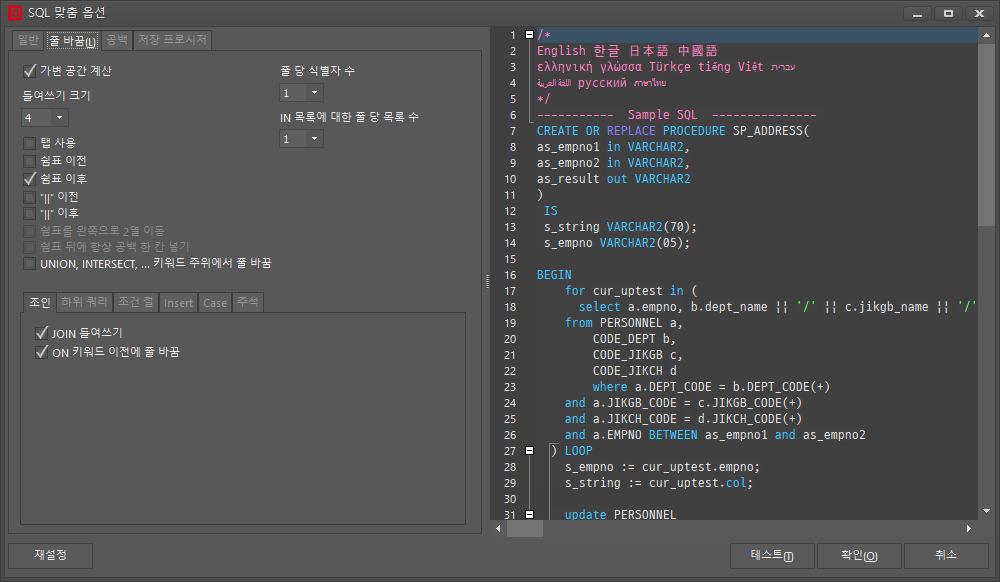This screenshot has height=582, width=1000.
Task: Collapse the comment block at line 1
Action: pos(529,33)
